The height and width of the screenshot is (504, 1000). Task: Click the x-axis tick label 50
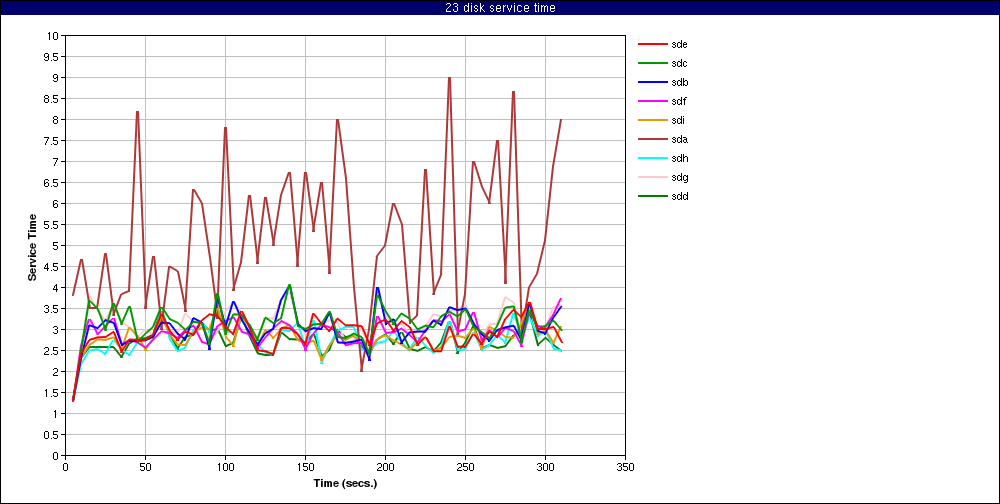point(145,466)
